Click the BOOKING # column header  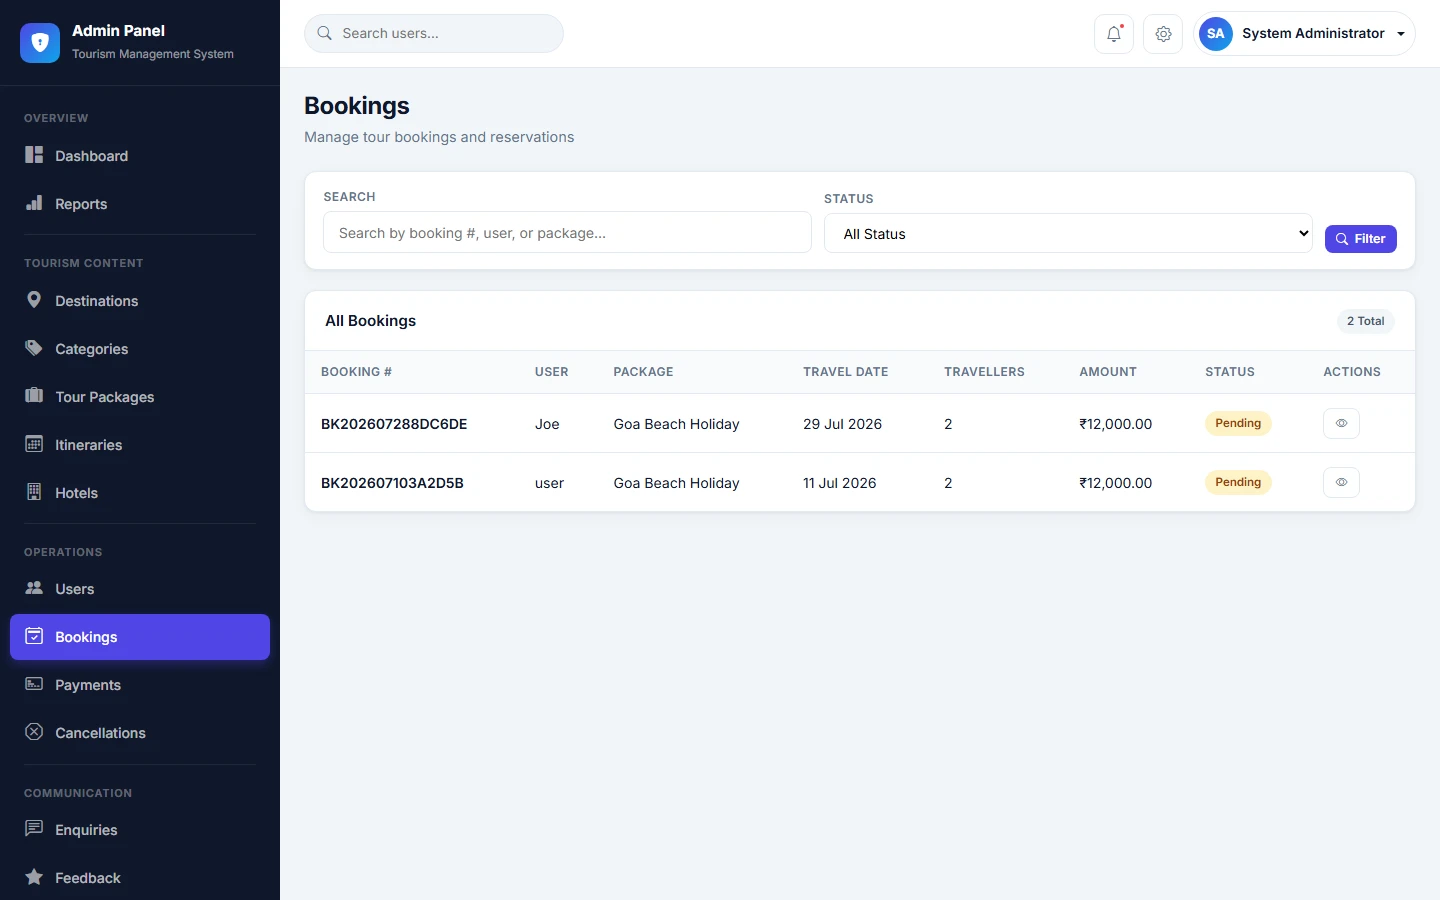click(x=356, y=372)
